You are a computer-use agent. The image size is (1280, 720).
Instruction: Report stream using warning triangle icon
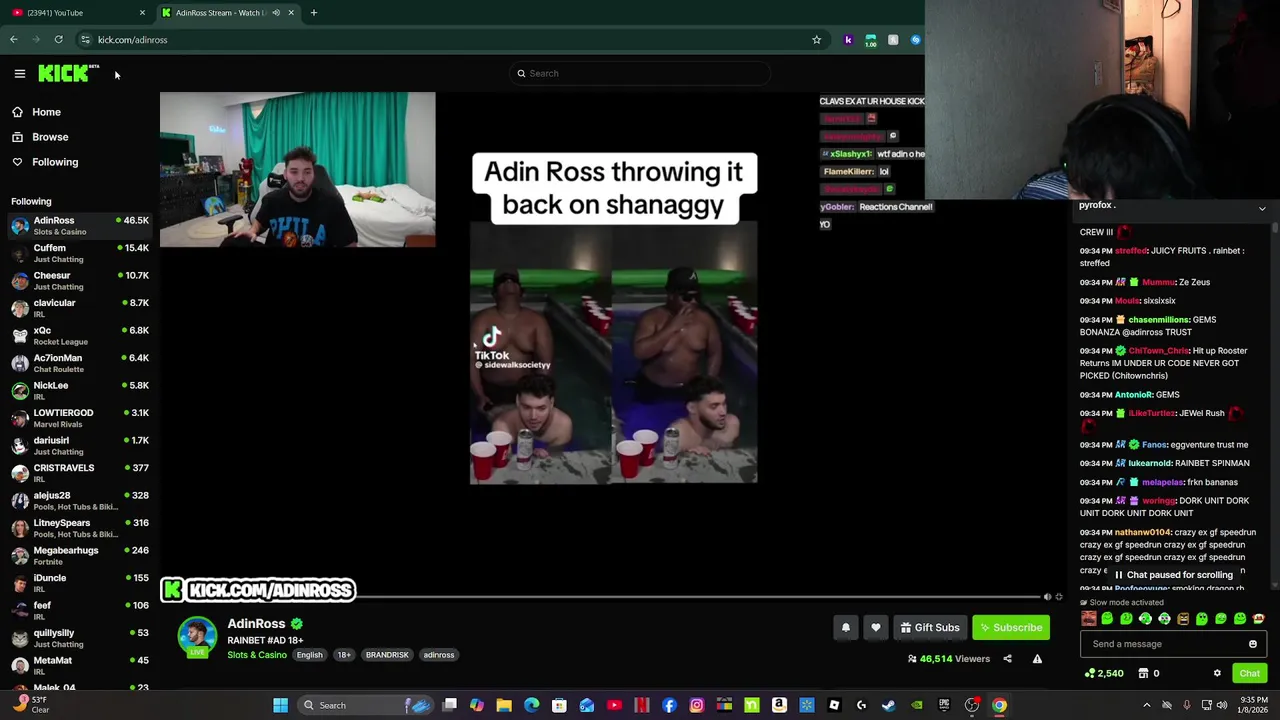tap(1037, 659)
